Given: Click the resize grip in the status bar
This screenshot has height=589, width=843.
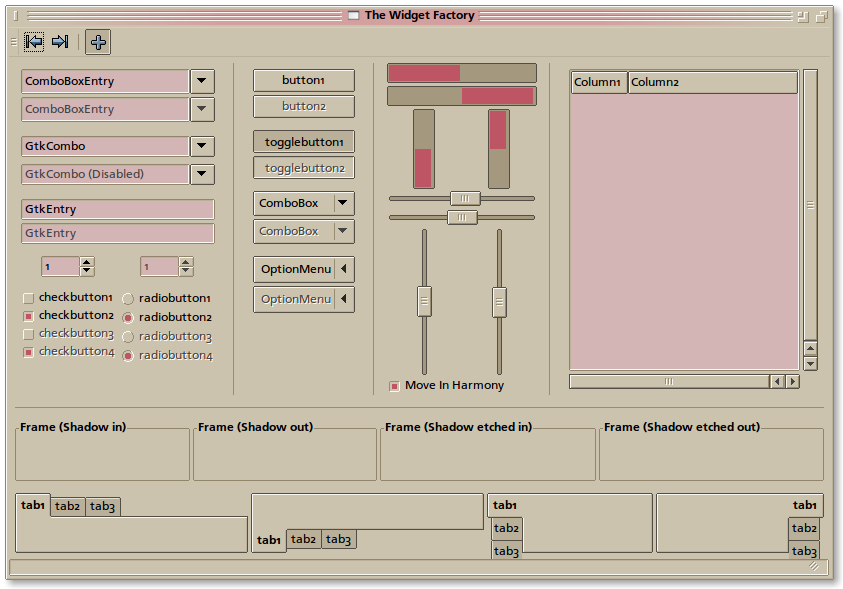Looking at the screenshot, I should 815,566.
